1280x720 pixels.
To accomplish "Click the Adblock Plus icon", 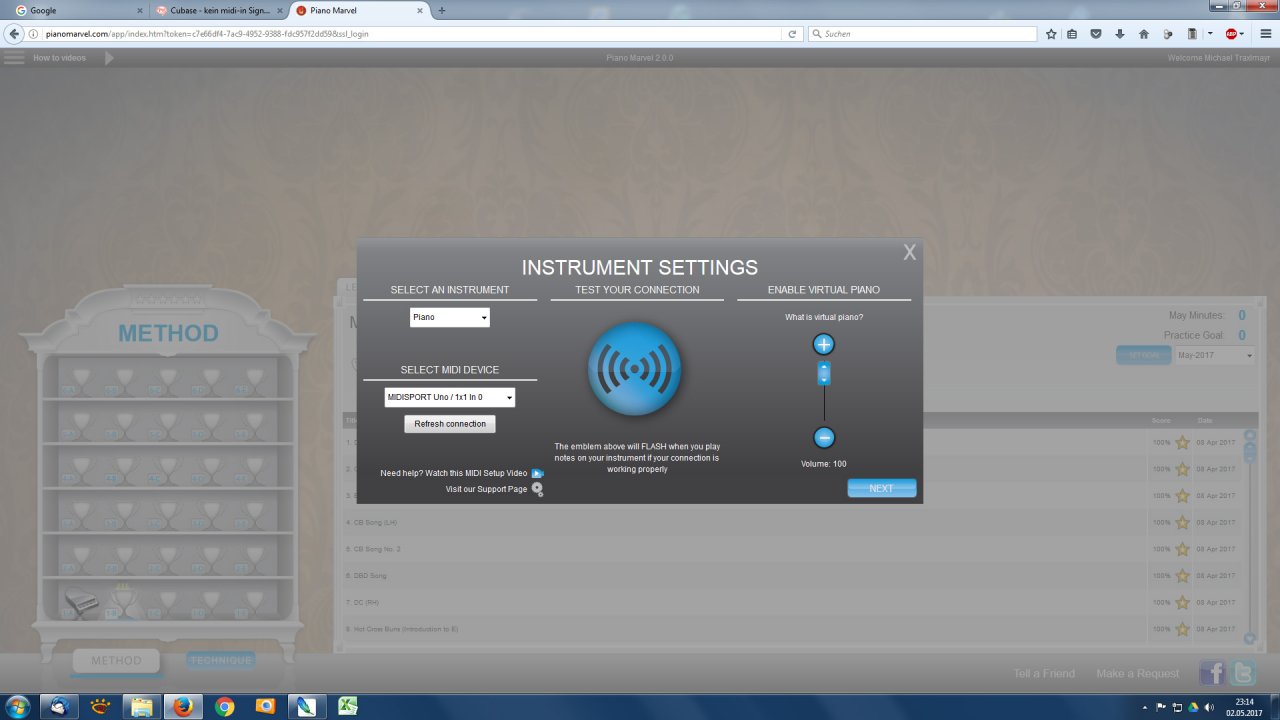I will [1231, 34].
